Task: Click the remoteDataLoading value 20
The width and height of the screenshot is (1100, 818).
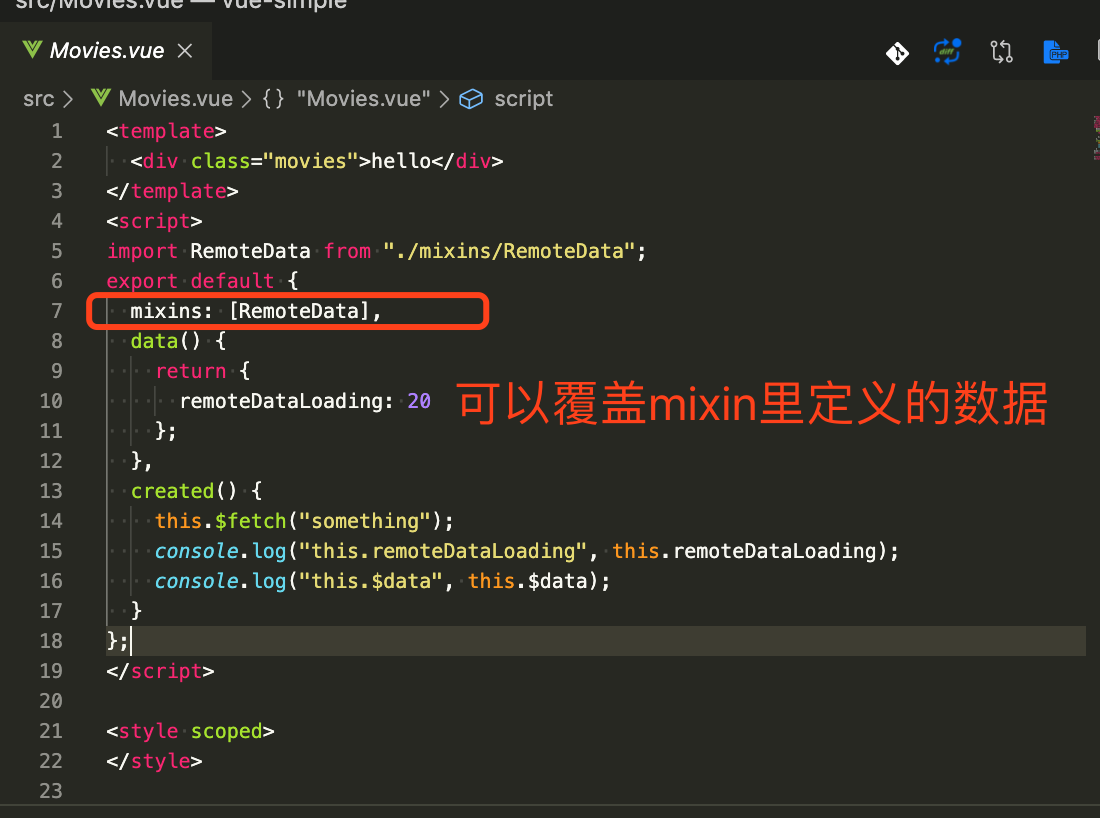Action: point(419,401)
